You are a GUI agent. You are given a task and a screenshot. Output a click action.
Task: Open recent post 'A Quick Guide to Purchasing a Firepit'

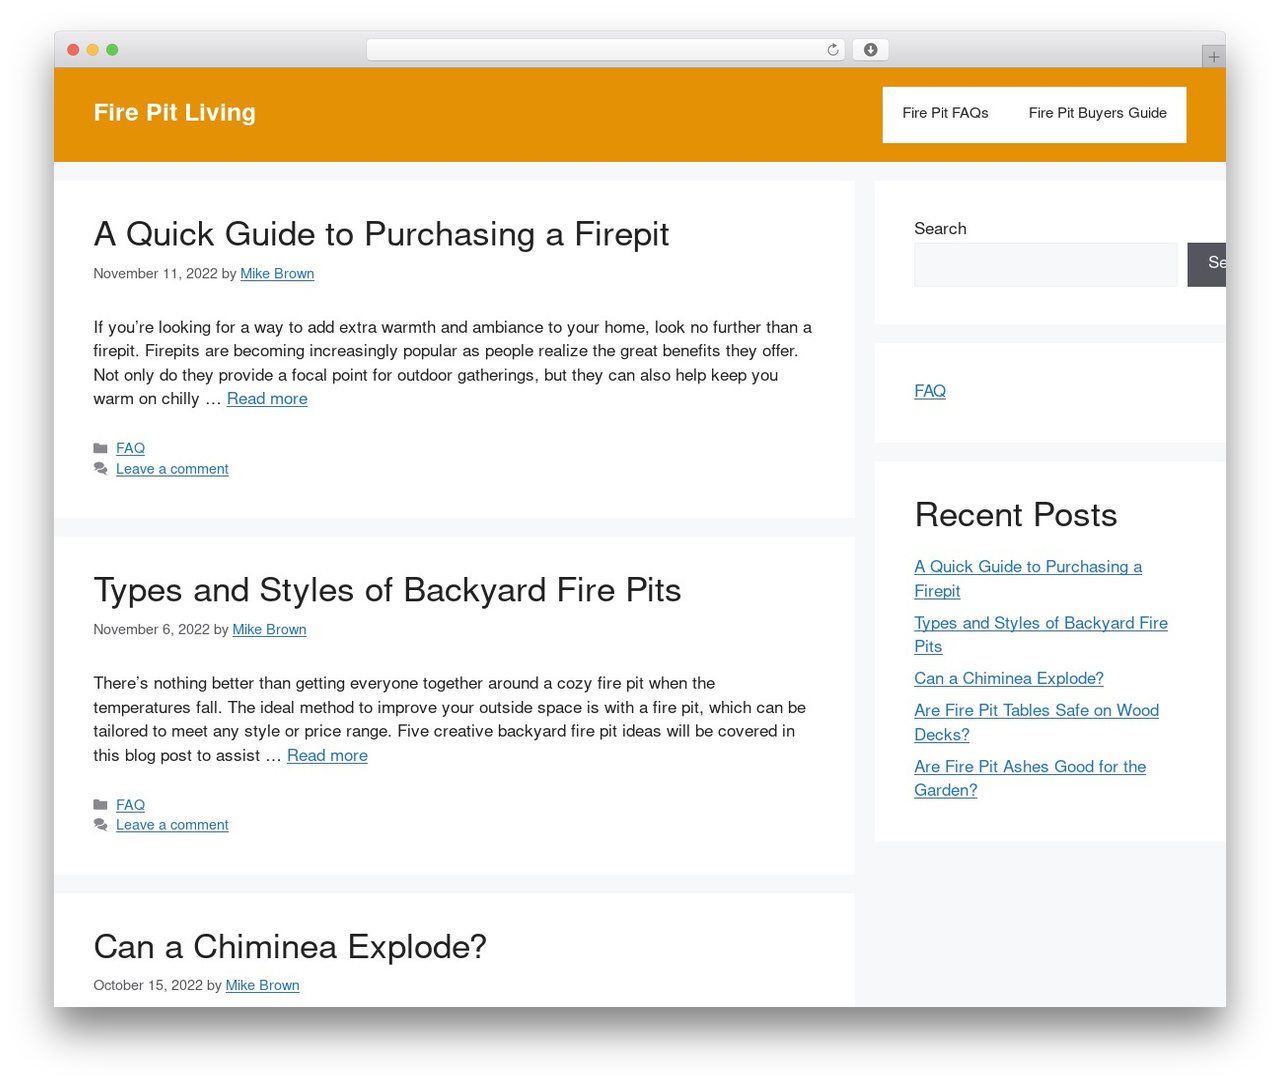(1028, 579)
